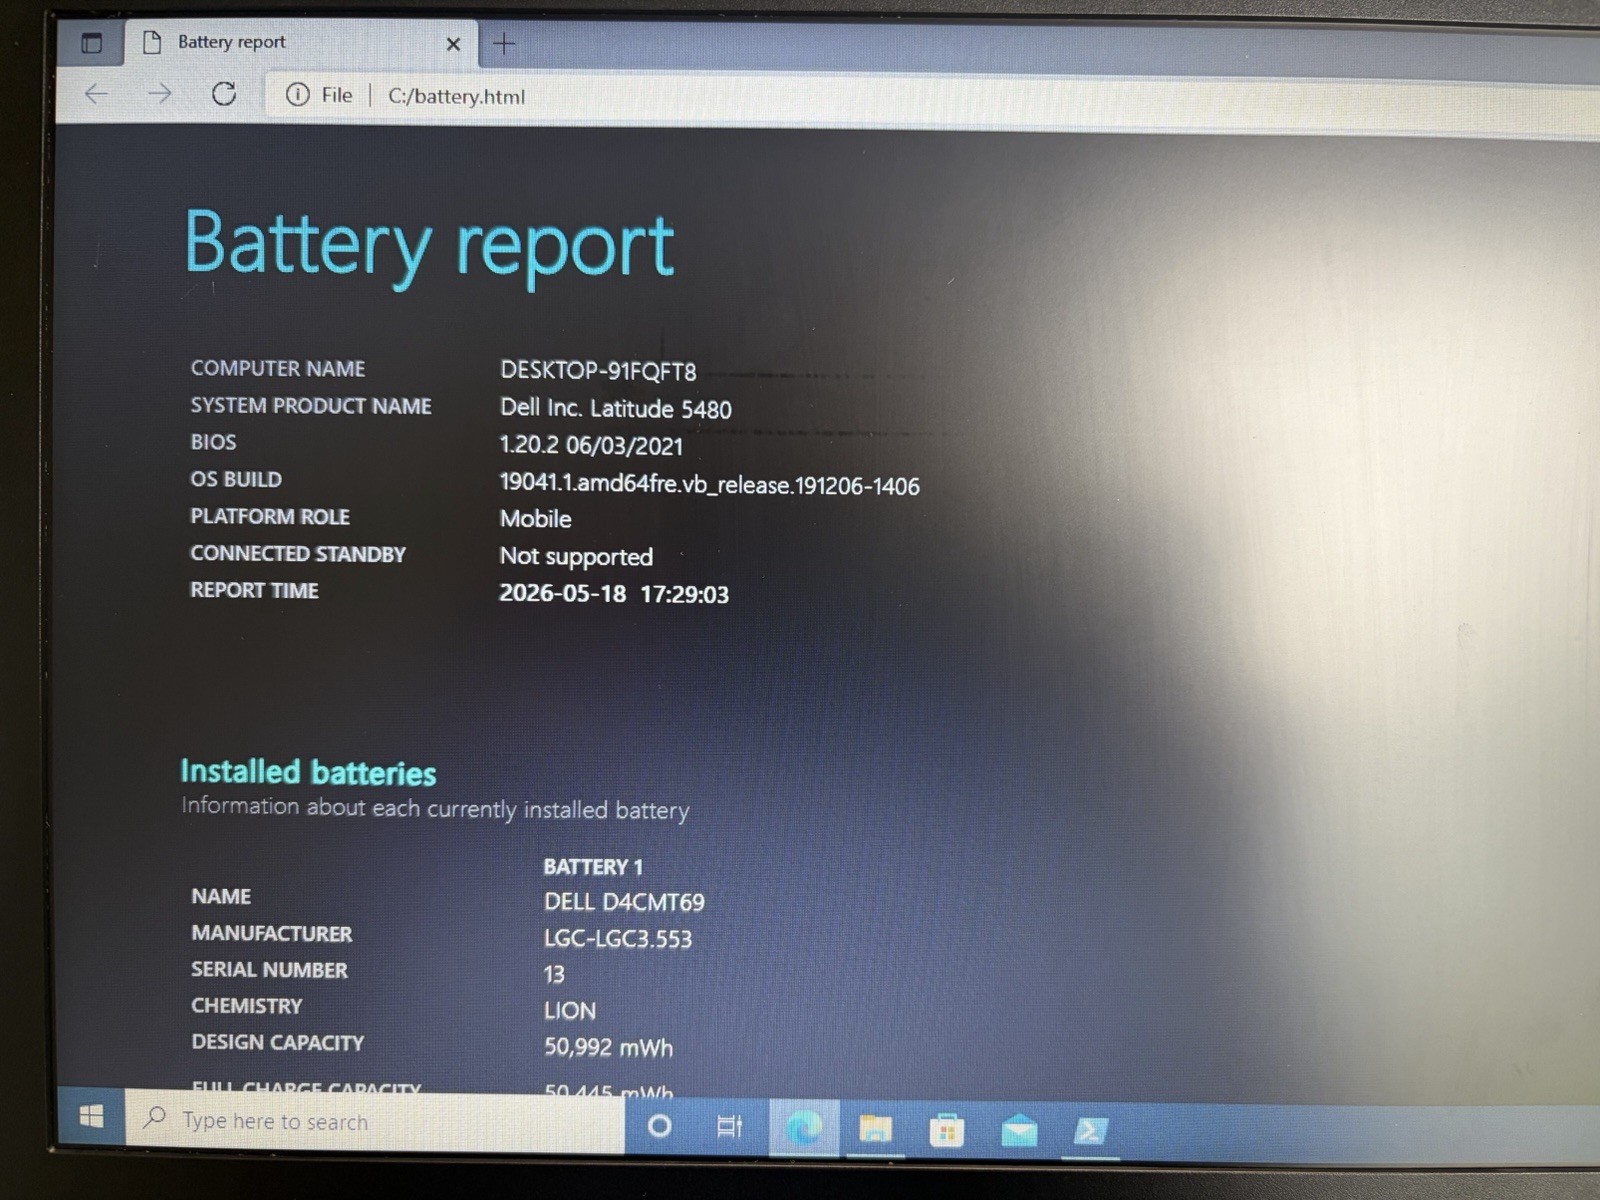This screenshot has width=1600, height=1200.
Task: Click report time '2026-05-18 17:29:03'
Action: pyautogui.click(x=614, y=594)
